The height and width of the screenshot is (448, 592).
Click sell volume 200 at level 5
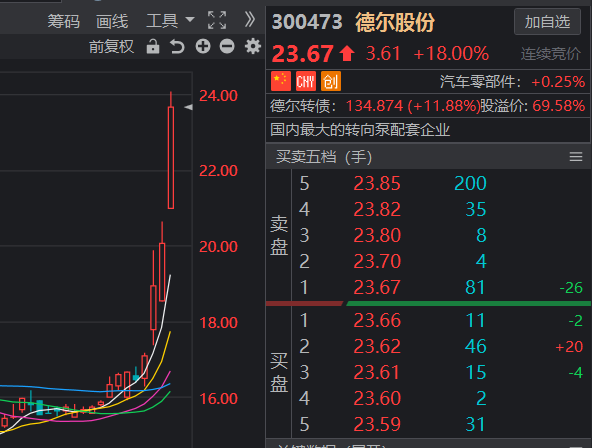(470, 183)
